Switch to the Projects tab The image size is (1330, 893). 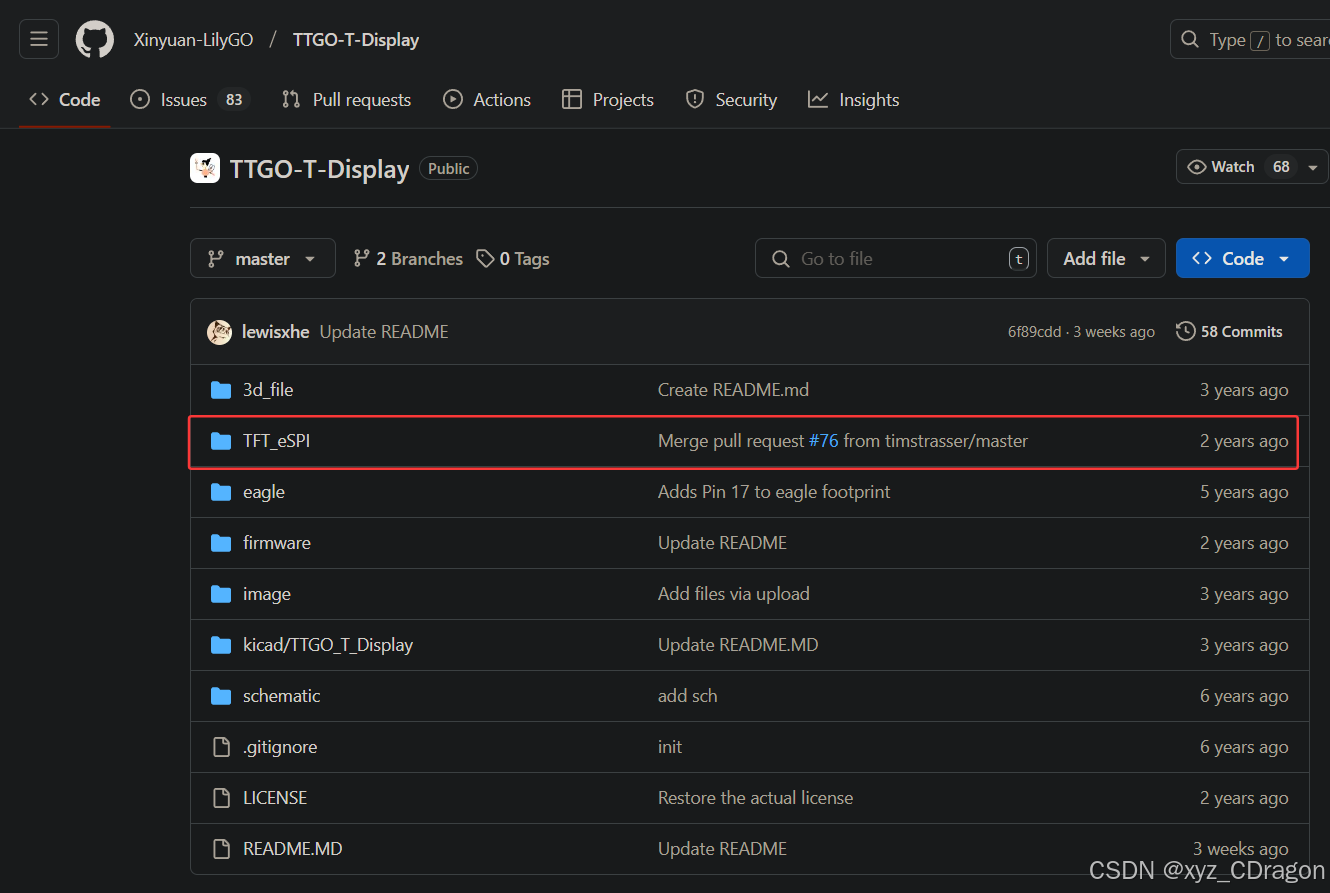[608, 100]
